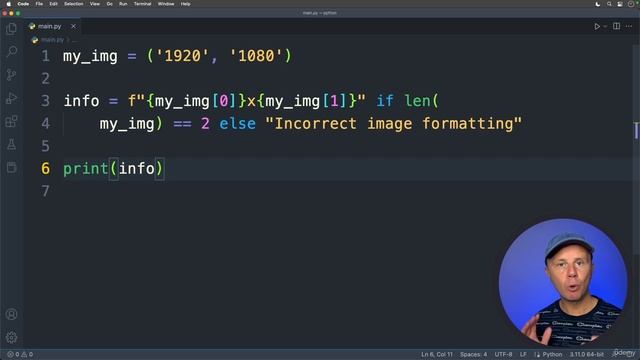Open the File menu
This screenshot has width=640, height=360.
click(39, 4)
